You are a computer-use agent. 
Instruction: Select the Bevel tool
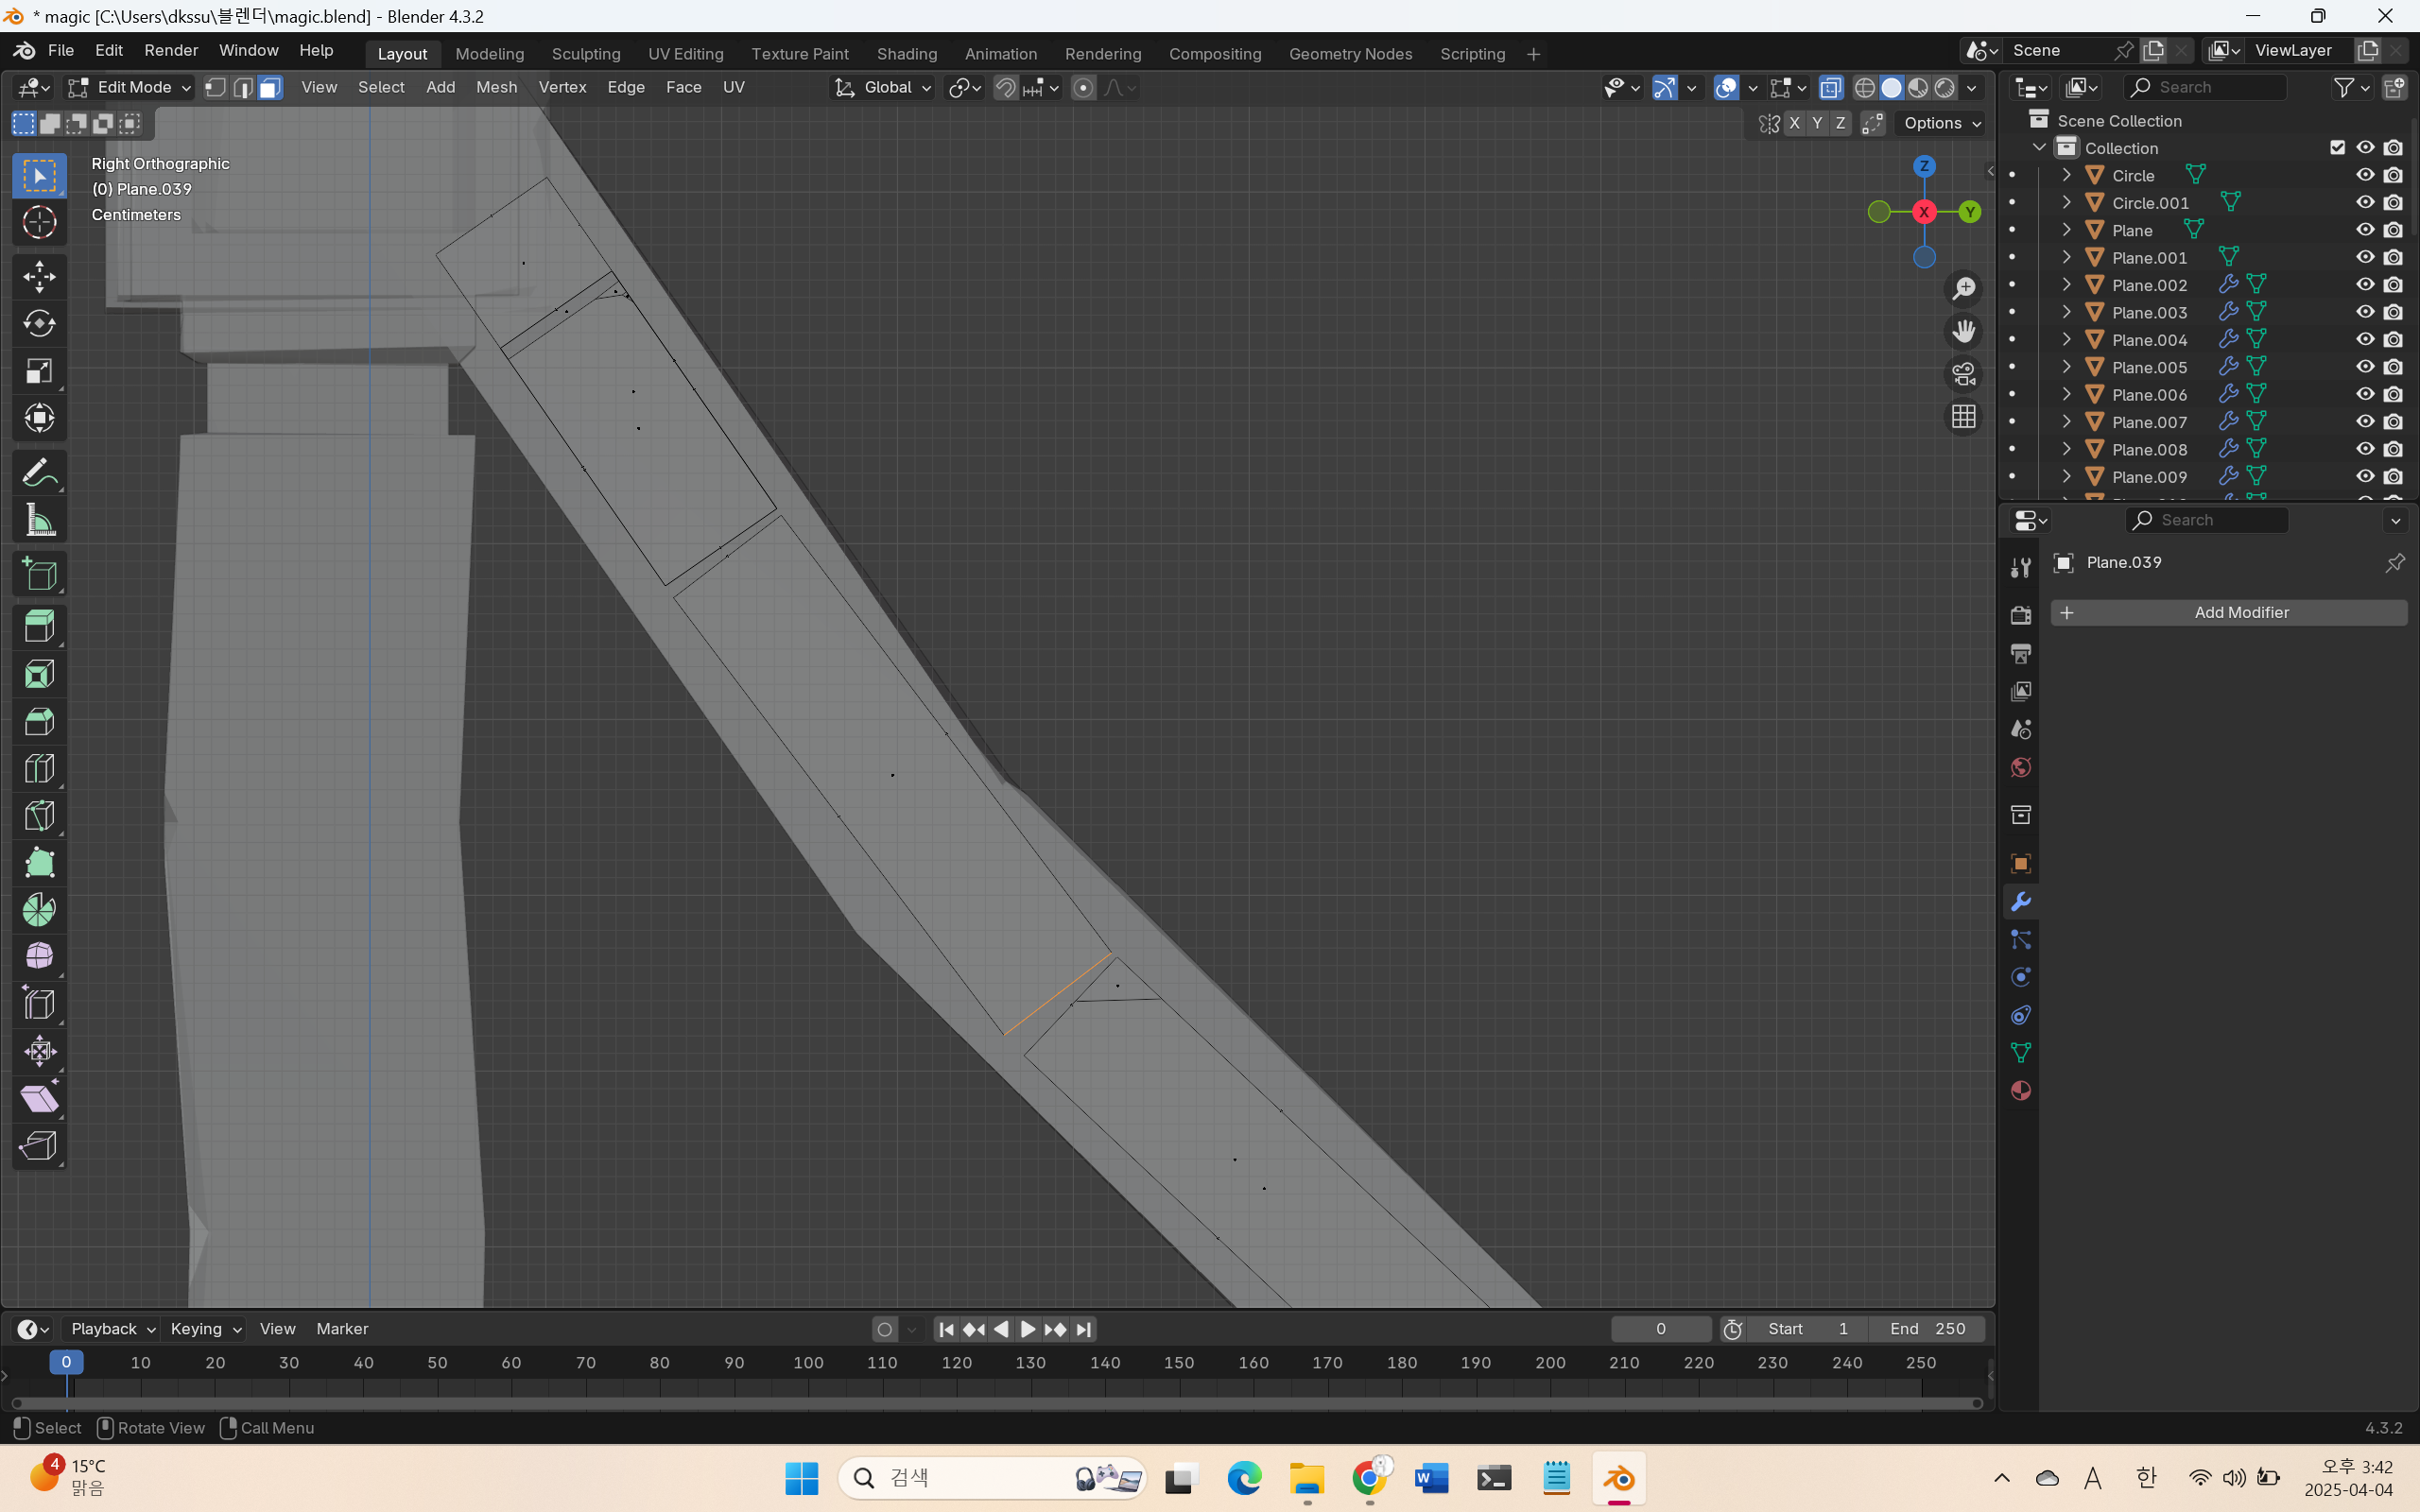click(x=39, y=721)
